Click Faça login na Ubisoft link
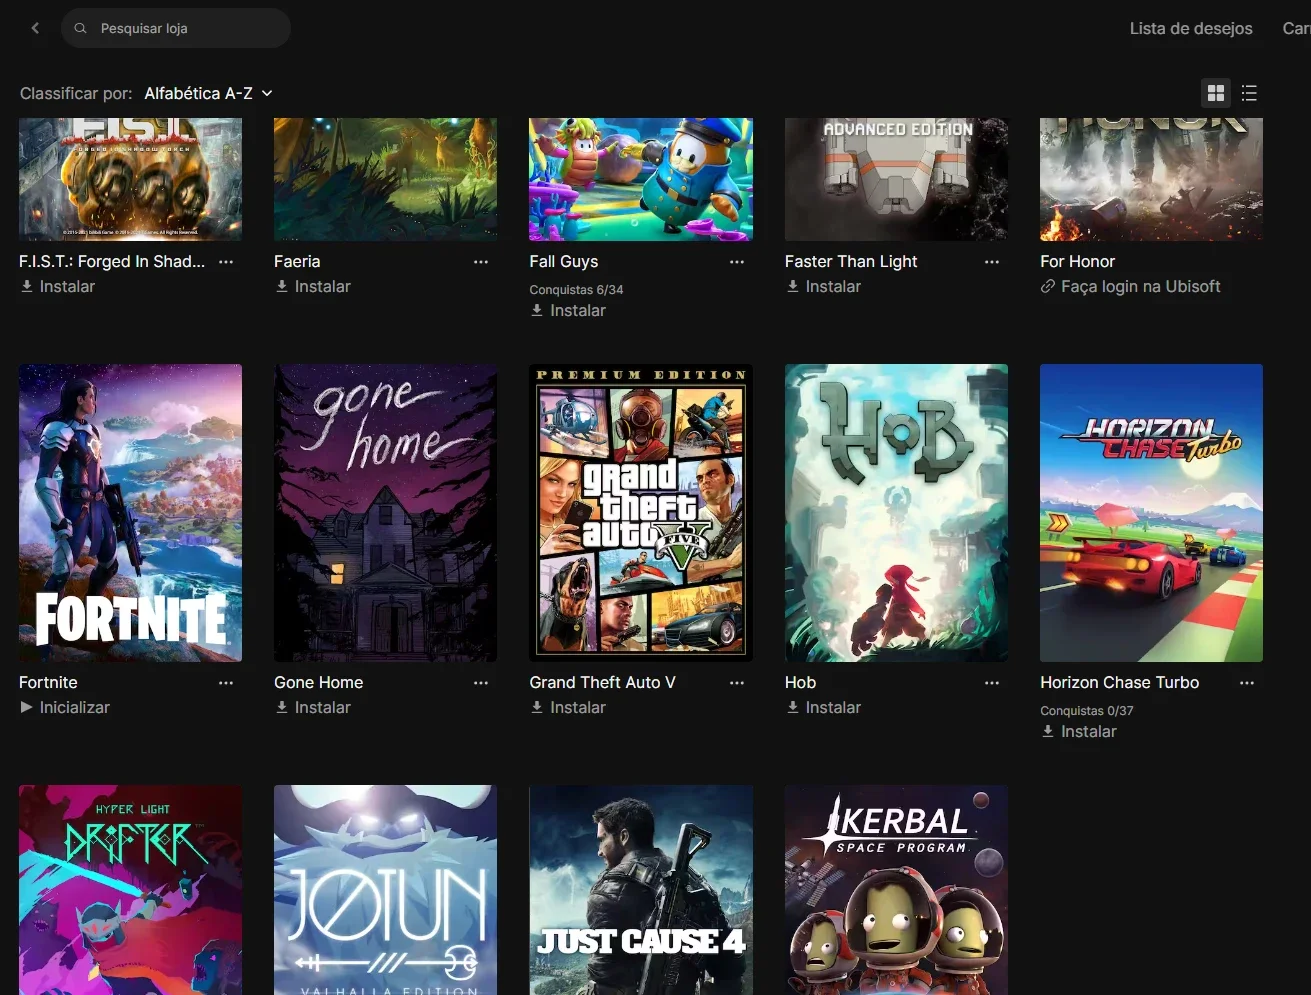Image resolution: width=1311 pixels, height=995 pixels. tap(1141, 286)
